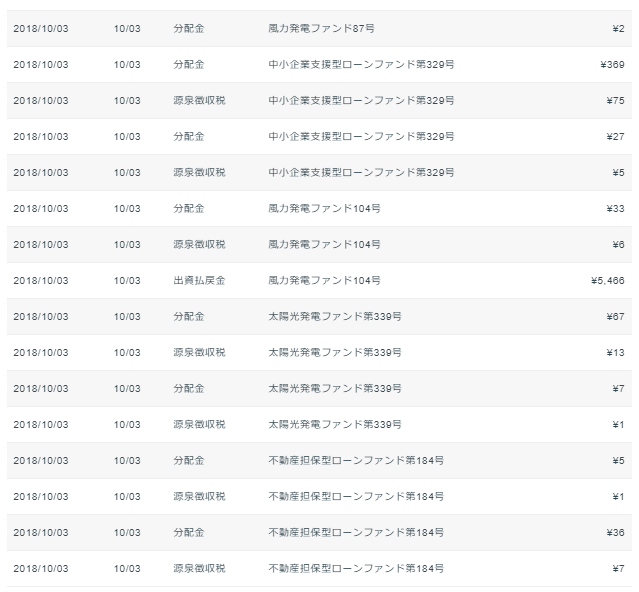Screen dimensions: 639x592
Task: Click 分配金 in the 風力発電ファンド87号 row
Action: point(189,29)
